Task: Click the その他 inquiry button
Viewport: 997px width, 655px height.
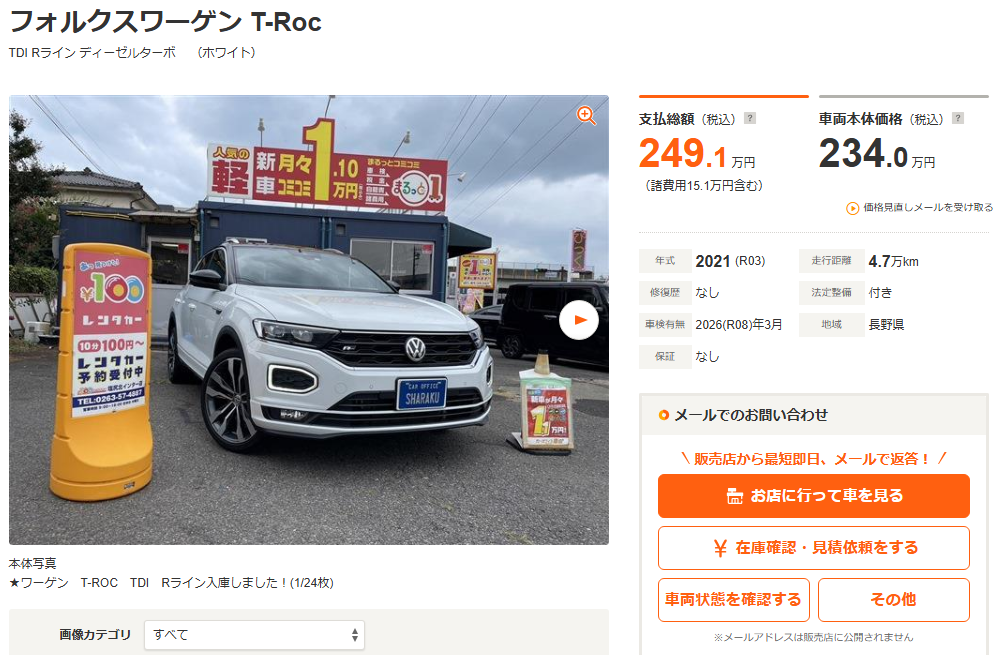Action: [x=893, y=600]
